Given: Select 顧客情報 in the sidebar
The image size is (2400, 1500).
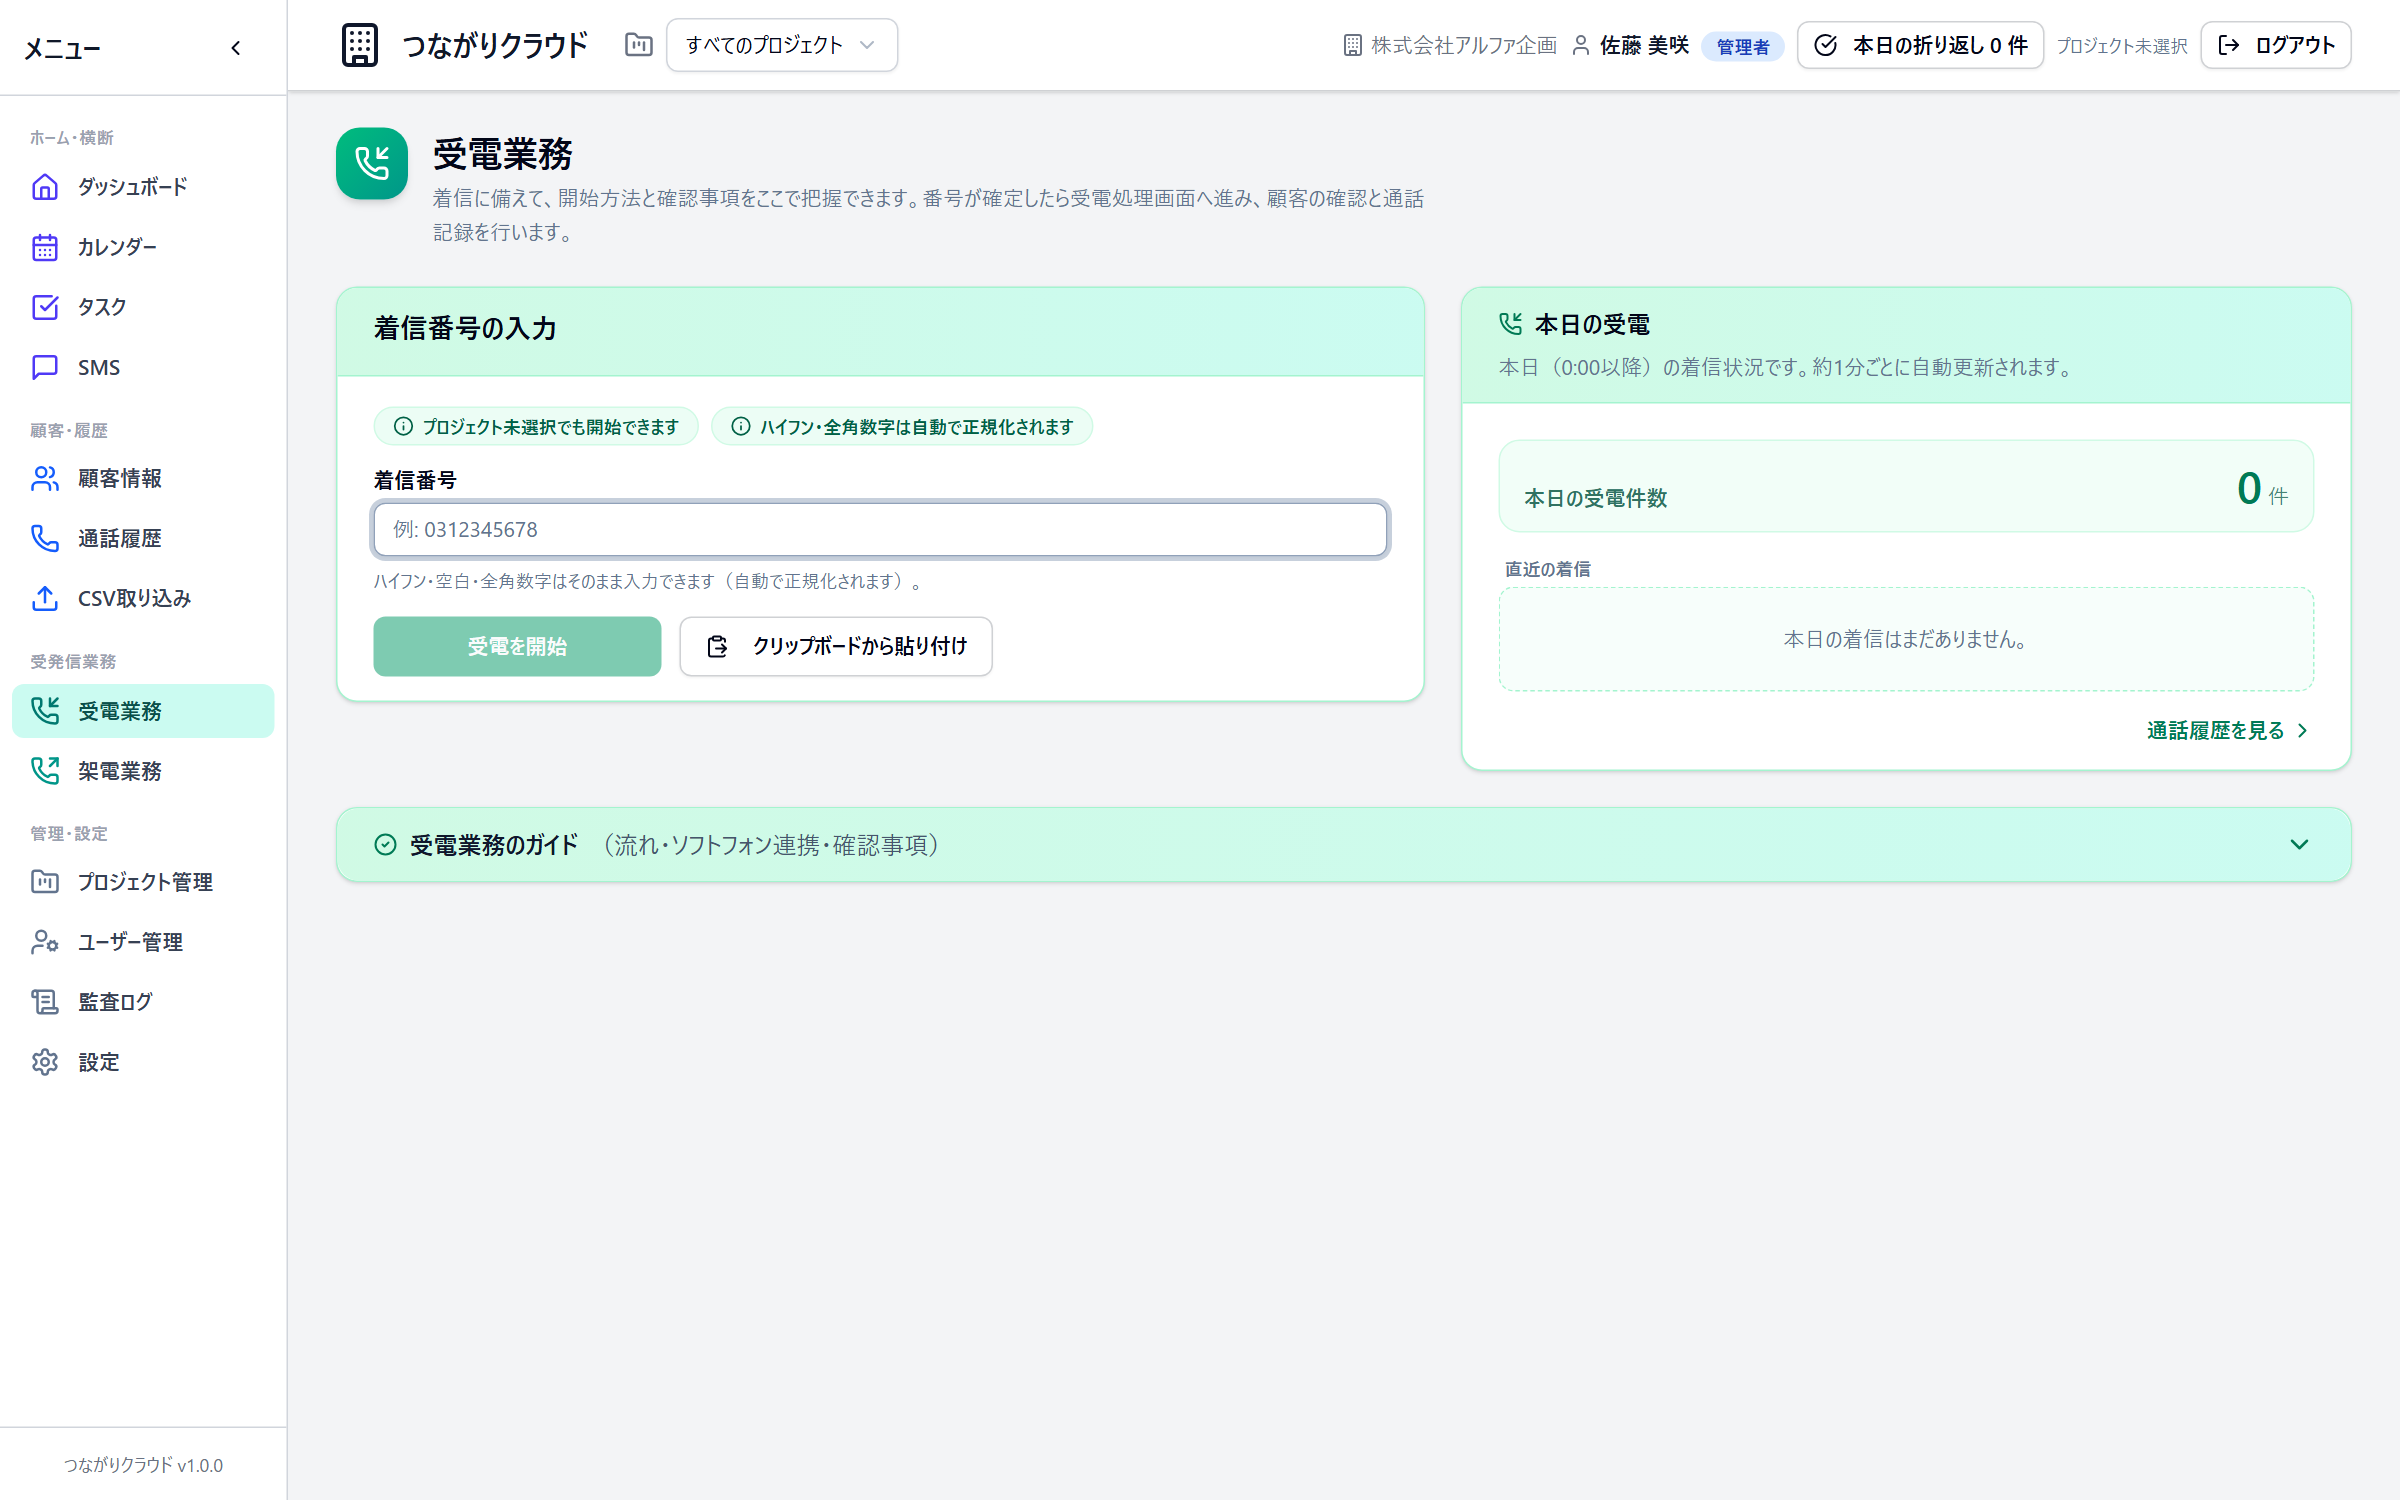Looking at the screenshot, I should tap(143, 478).
